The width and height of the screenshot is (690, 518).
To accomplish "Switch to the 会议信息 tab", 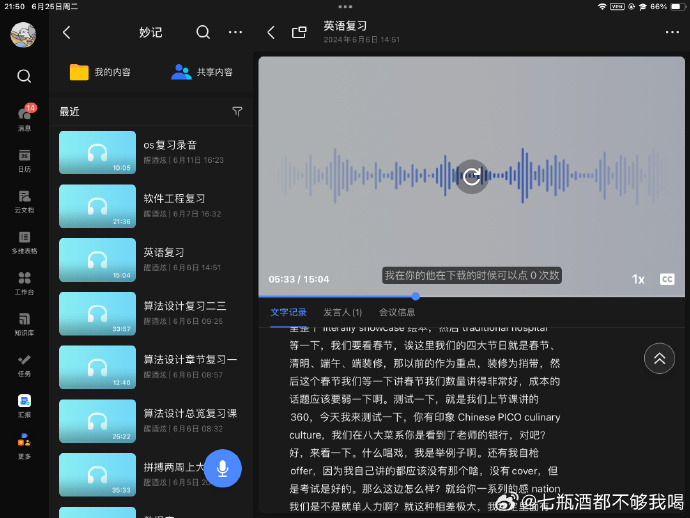I will 397,313.
